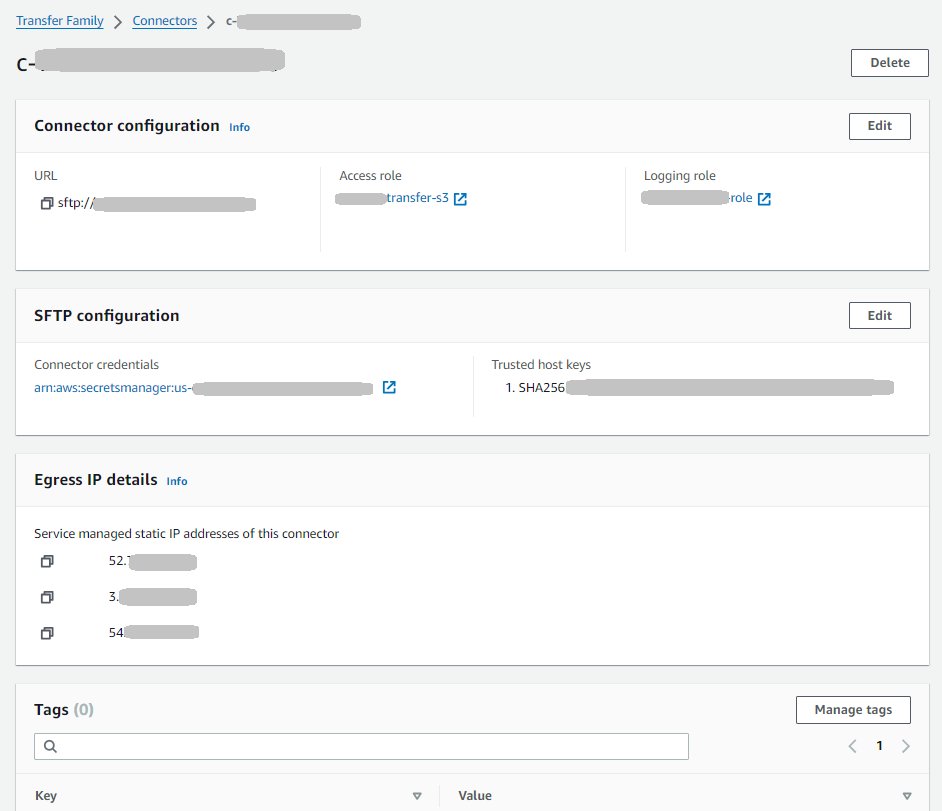
Task: Click the Trusted host keys label
Action: 541,365
